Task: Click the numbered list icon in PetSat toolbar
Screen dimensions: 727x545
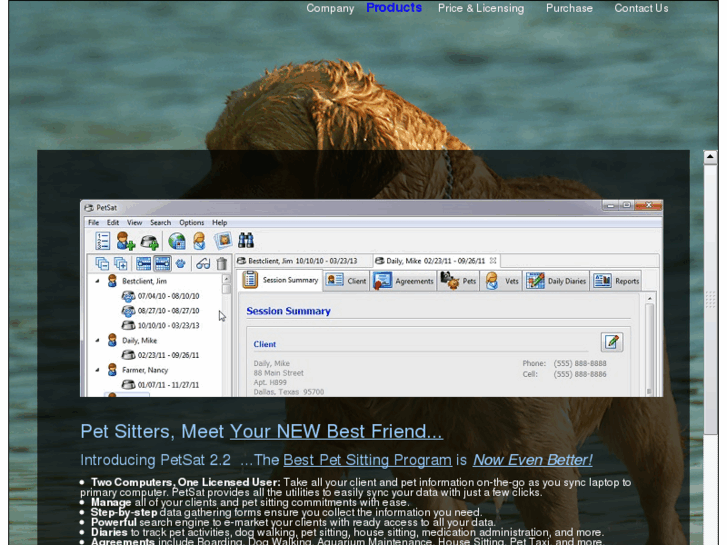Action: tap(102, 241)
